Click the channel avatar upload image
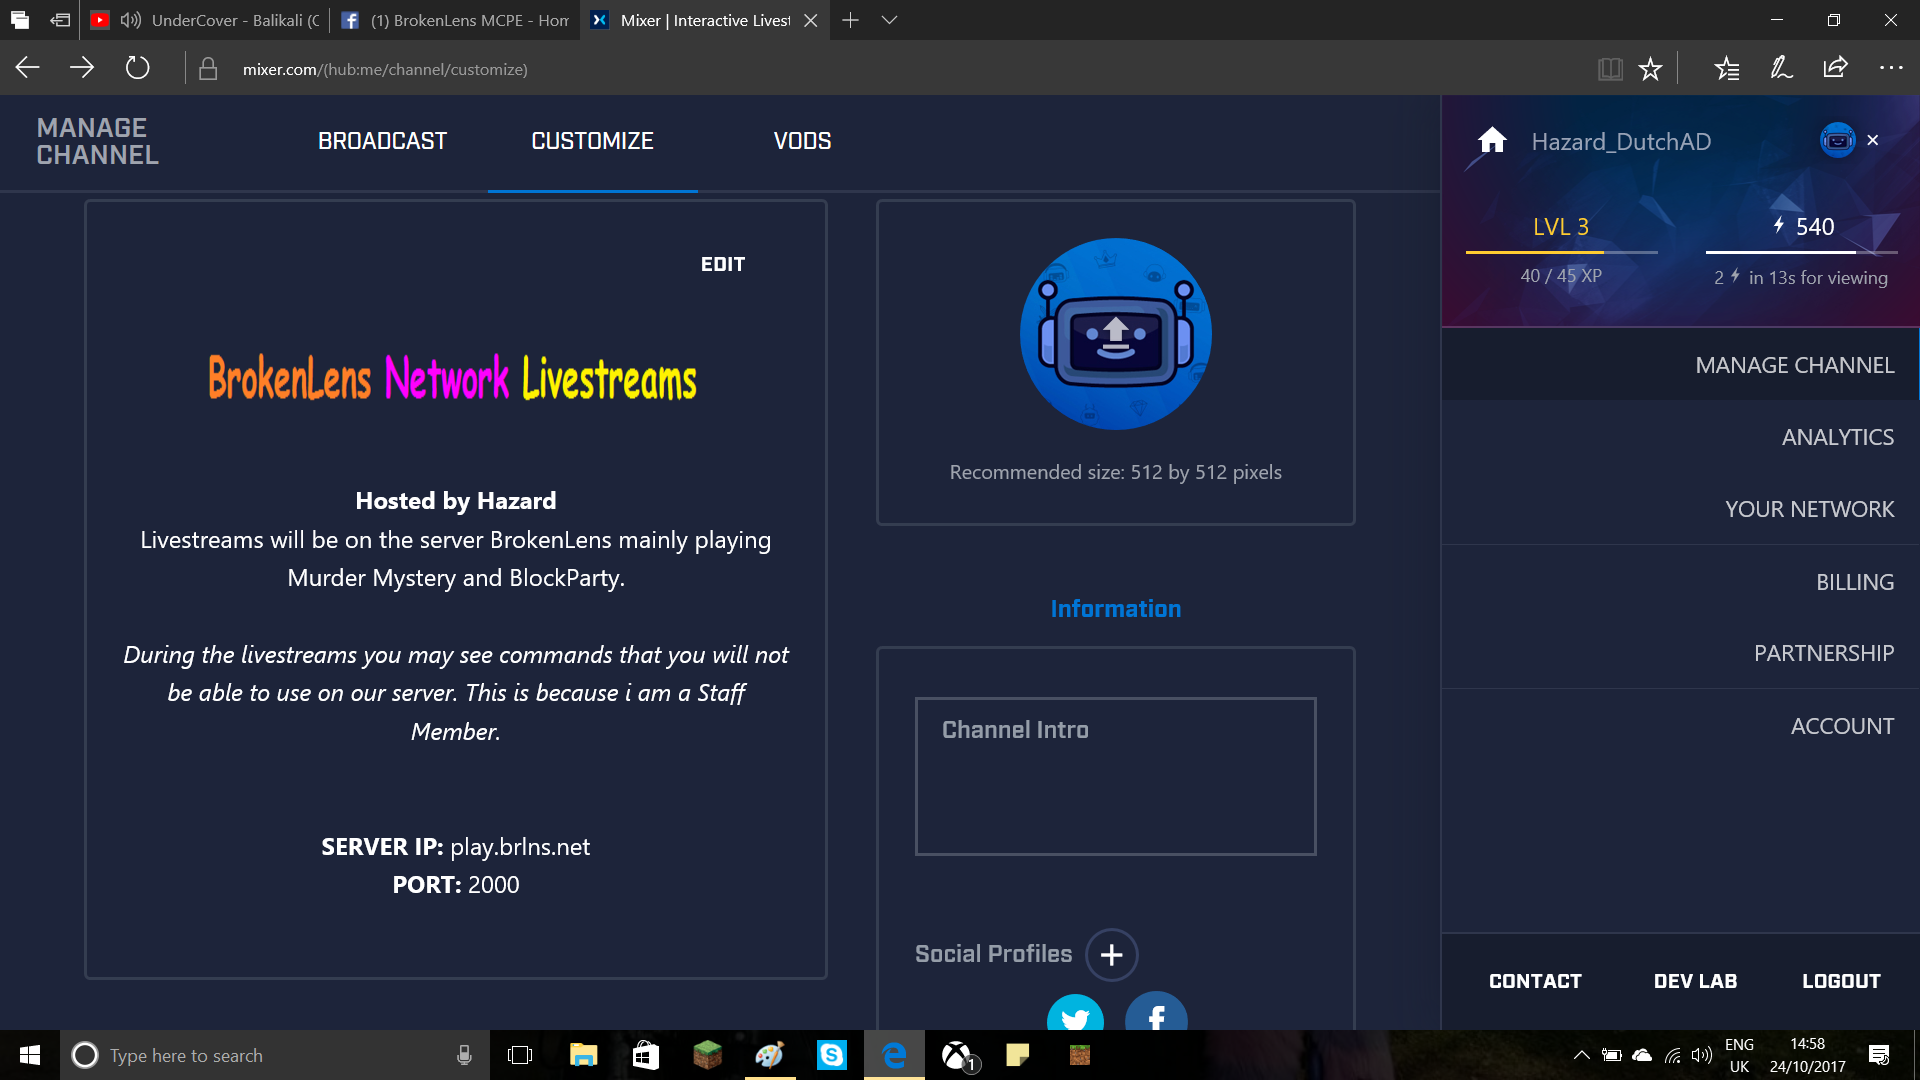This screenshot has height=1080, width=1920. pos(1116,334)
